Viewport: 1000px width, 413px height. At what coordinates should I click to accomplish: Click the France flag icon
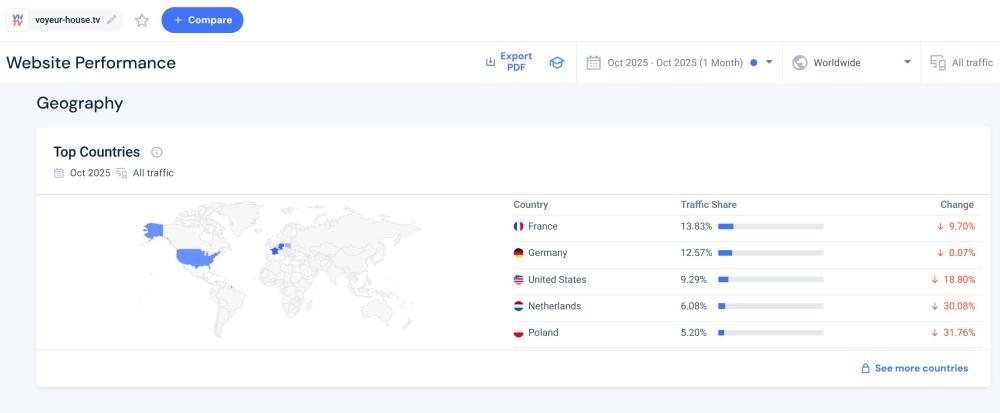(518, 227)
